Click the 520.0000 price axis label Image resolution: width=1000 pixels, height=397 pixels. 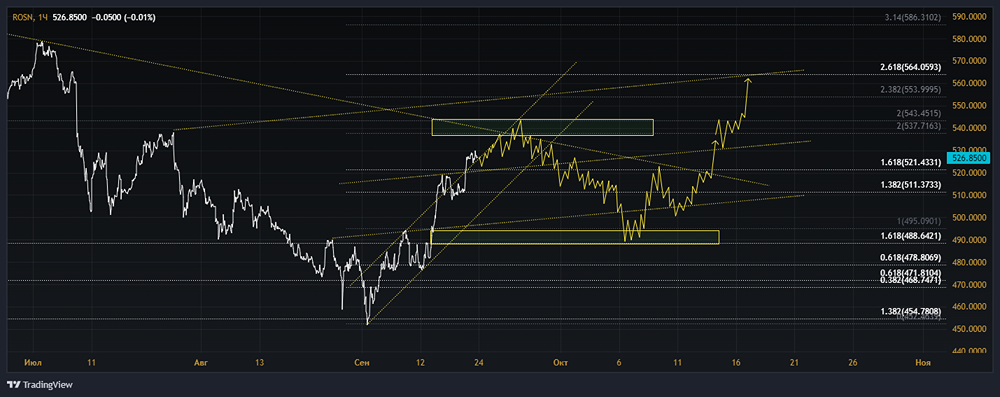(x=970, y=173)
